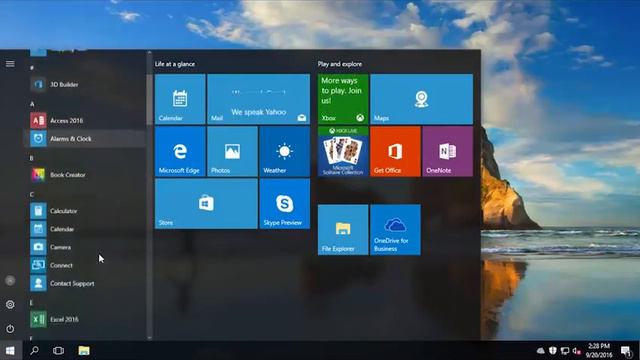
Task: Click the 'Play and explore' group title
Action: pyautogui.click(x=340, y=64)
